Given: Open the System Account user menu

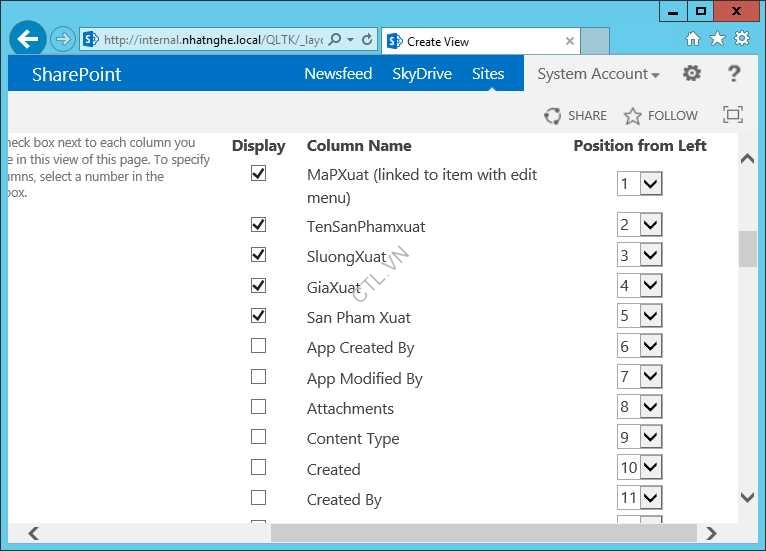Looking at the screenshot, I should click(x=598, y=74).
